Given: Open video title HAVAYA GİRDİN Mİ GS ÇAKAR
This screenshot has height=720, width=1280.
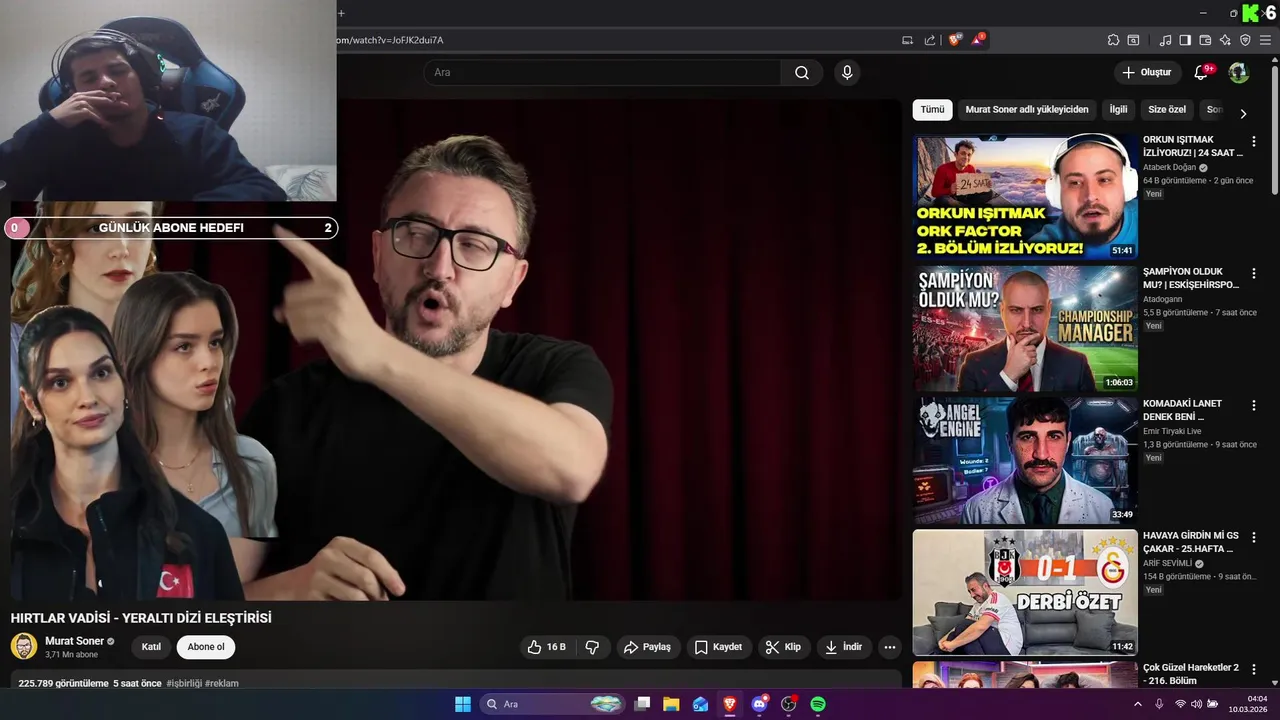Looking at the screenshot, I should [1191, 542].
